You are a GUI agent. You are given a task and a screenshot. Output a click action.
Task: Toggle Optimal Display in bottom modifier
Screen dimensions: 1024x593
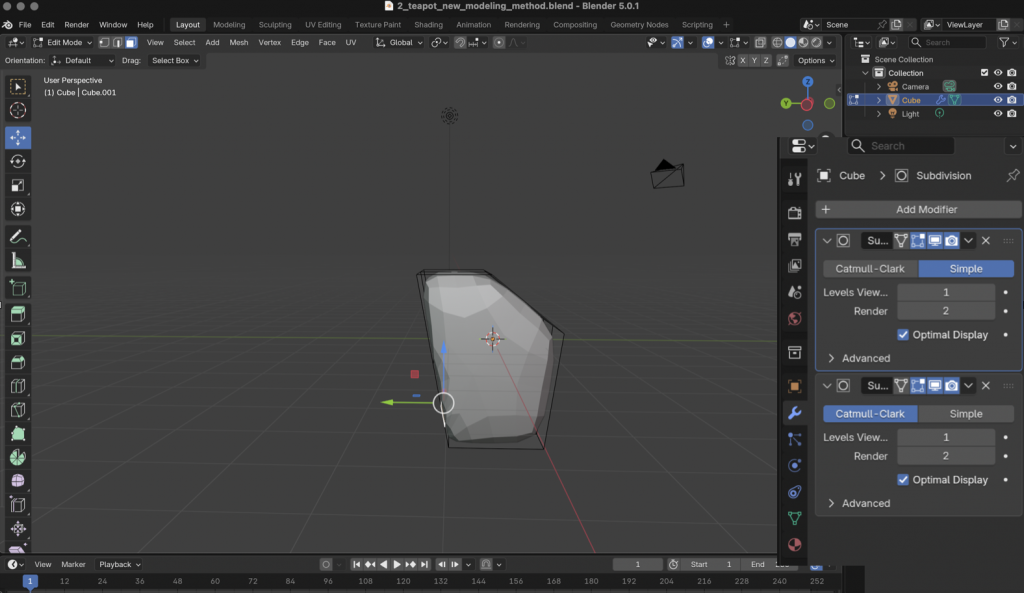904,480
